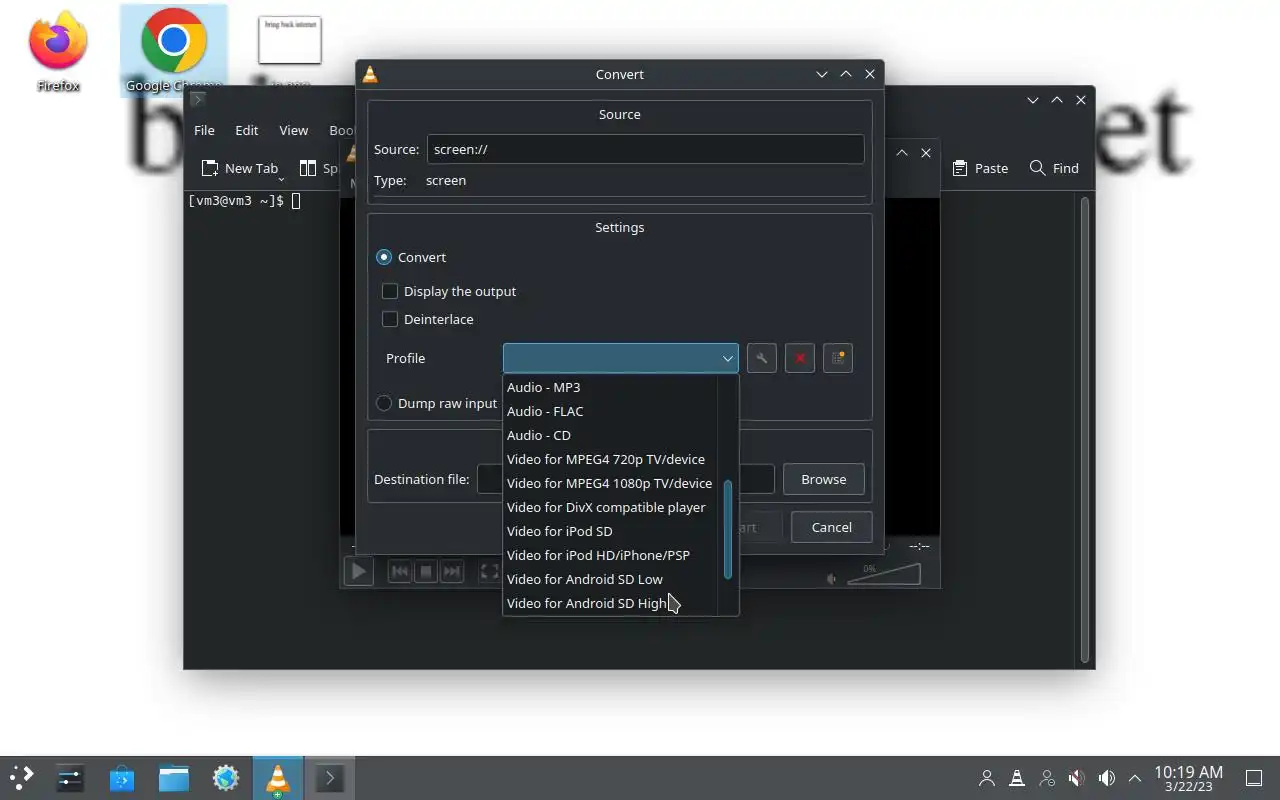The image size is (1280, 800).
Task: Click the user icon in system tray
Action: [987, 778]
